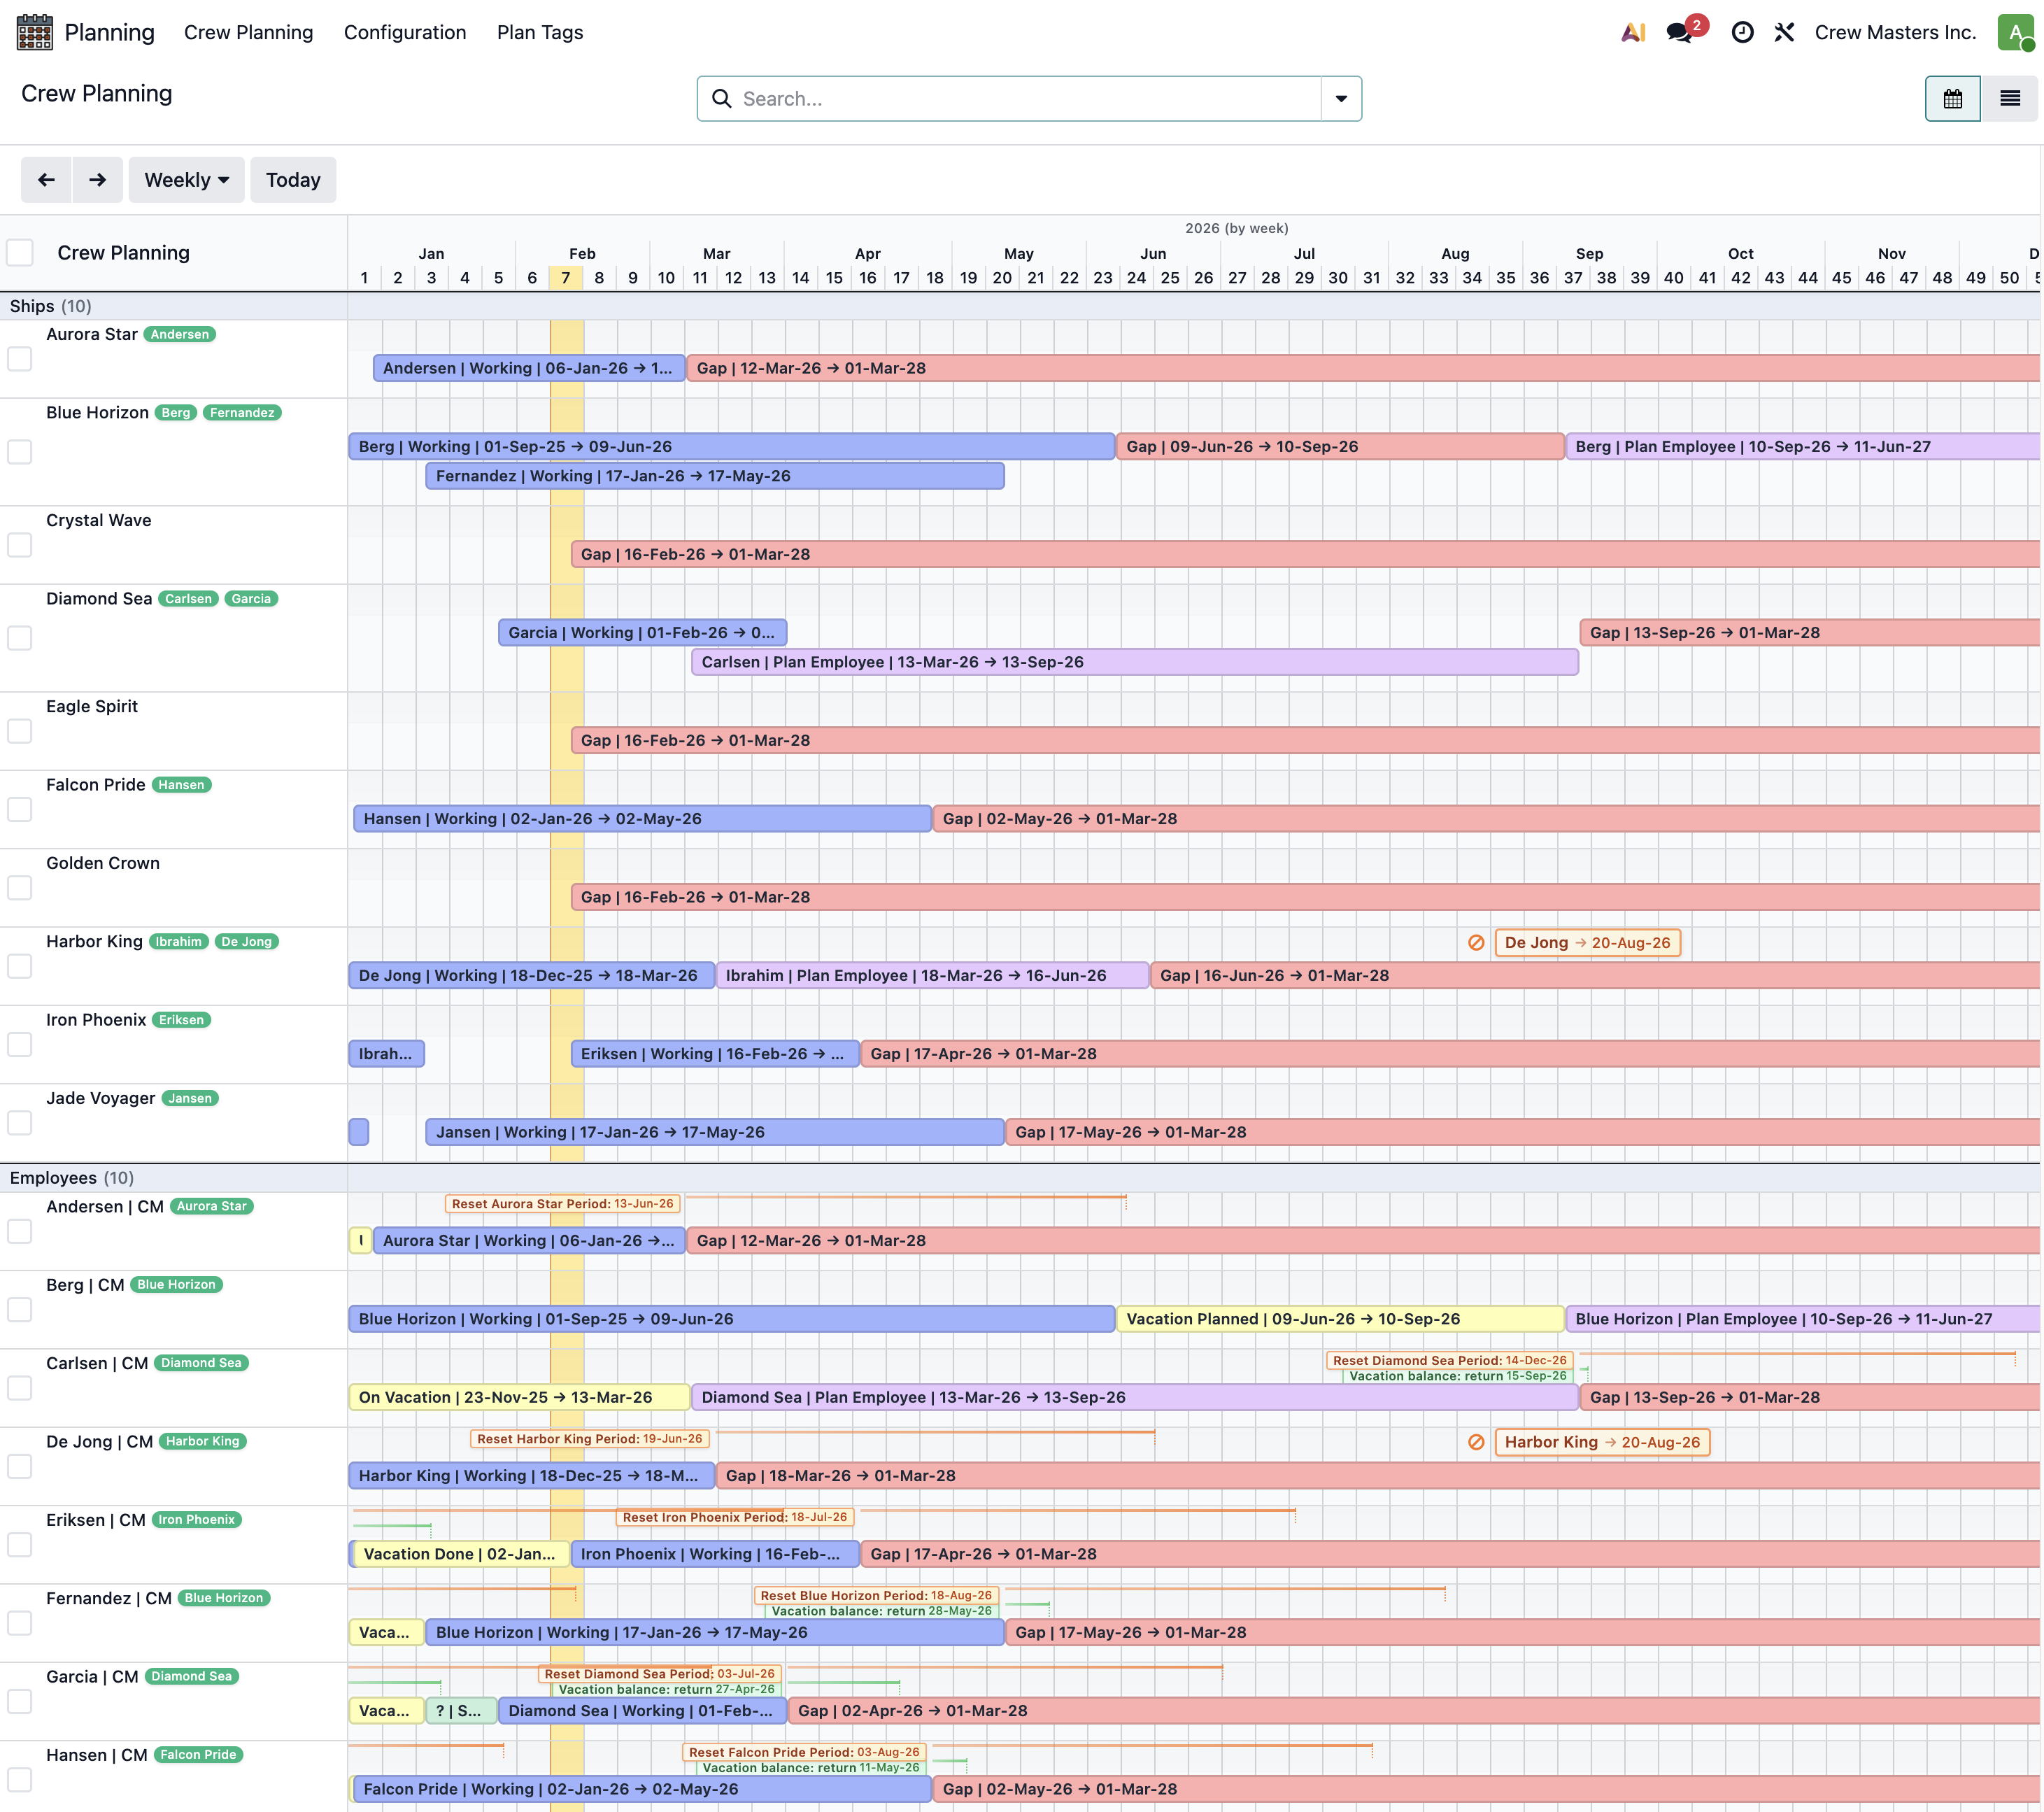Image resolution: width=2044 pixels, height=1812 pixels.
Task: Open the Gap 09-Jun-26 to 10-Sep-26 pill
Action: 1340,446
